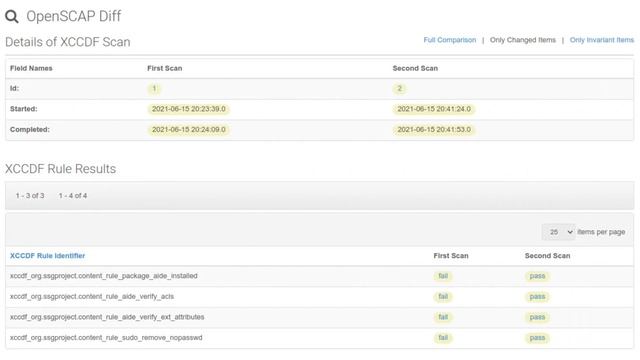
Task: Click the Completed: field label
Action: coord(29,129)
